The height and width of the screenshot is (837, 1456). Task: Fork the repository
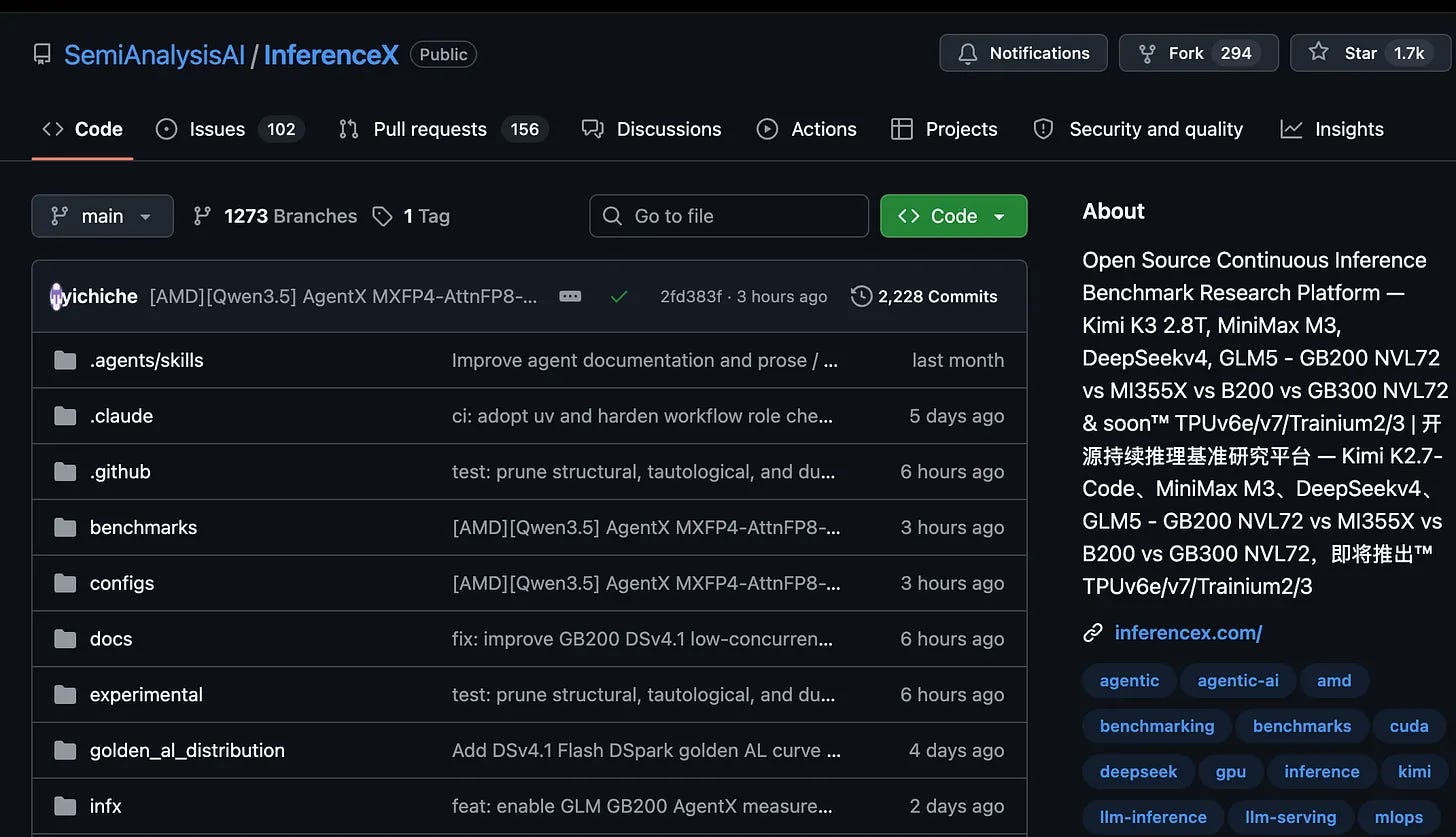tap(1198, 53)
